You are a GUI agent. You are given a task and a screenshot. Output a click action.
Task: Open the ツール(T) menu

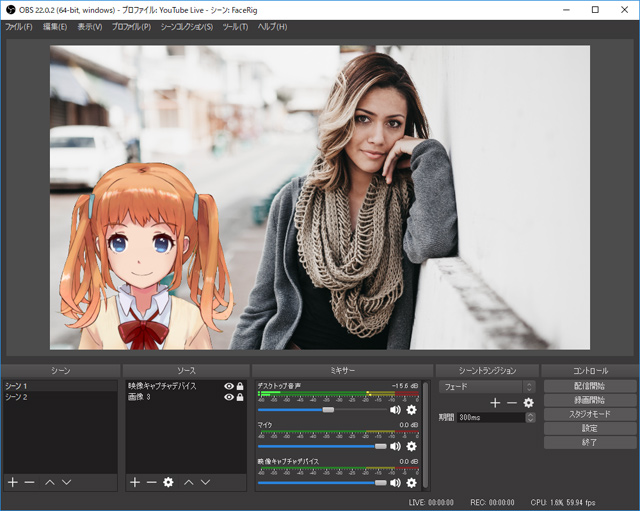click(x=236, y=26)
